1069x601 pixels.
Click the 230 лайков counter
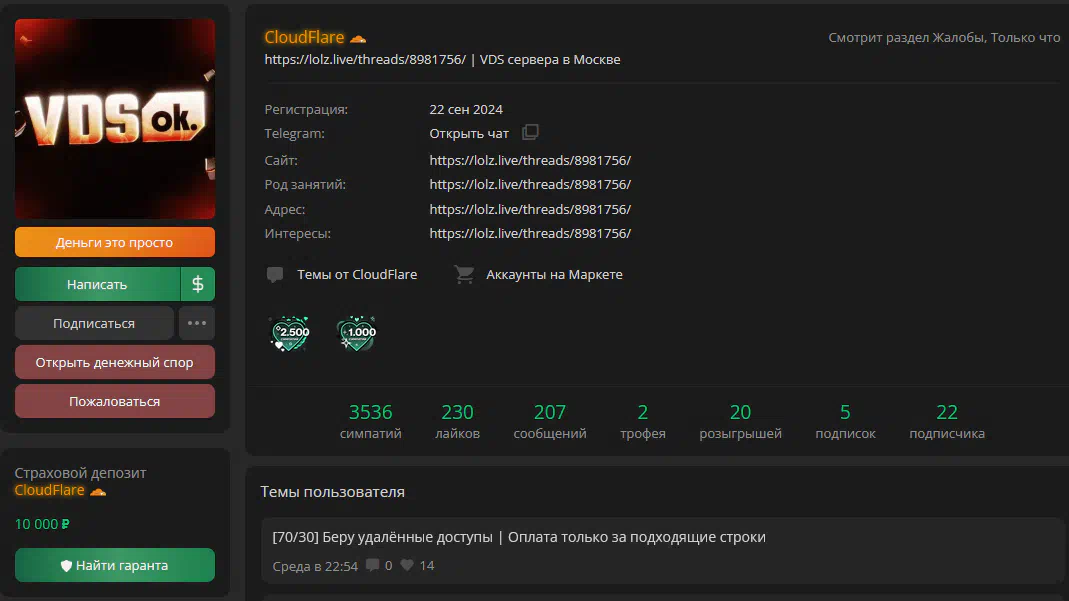click(457, 421)
